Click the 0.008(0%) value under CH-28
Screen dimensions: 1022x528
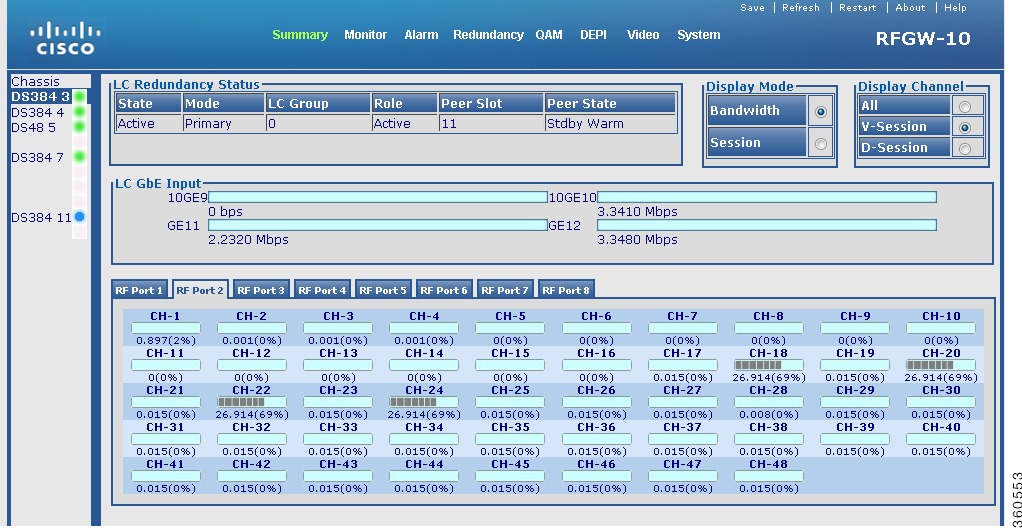pos(768,415)
